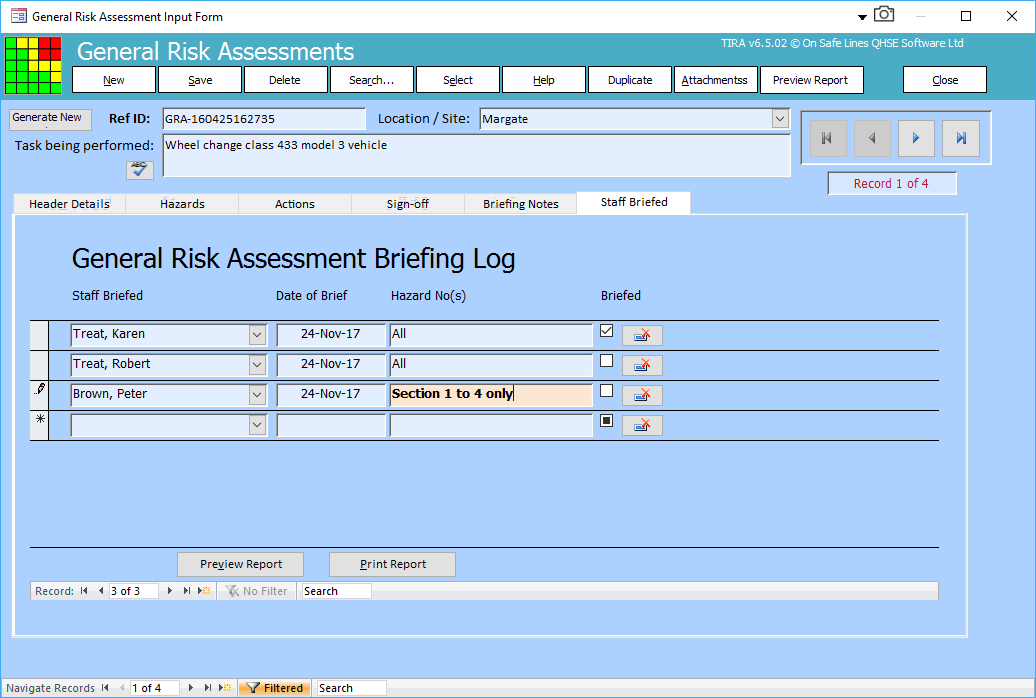1036x698 pixels.
Task: Go to next record using large blue arrow
Action: coord(916,138)
